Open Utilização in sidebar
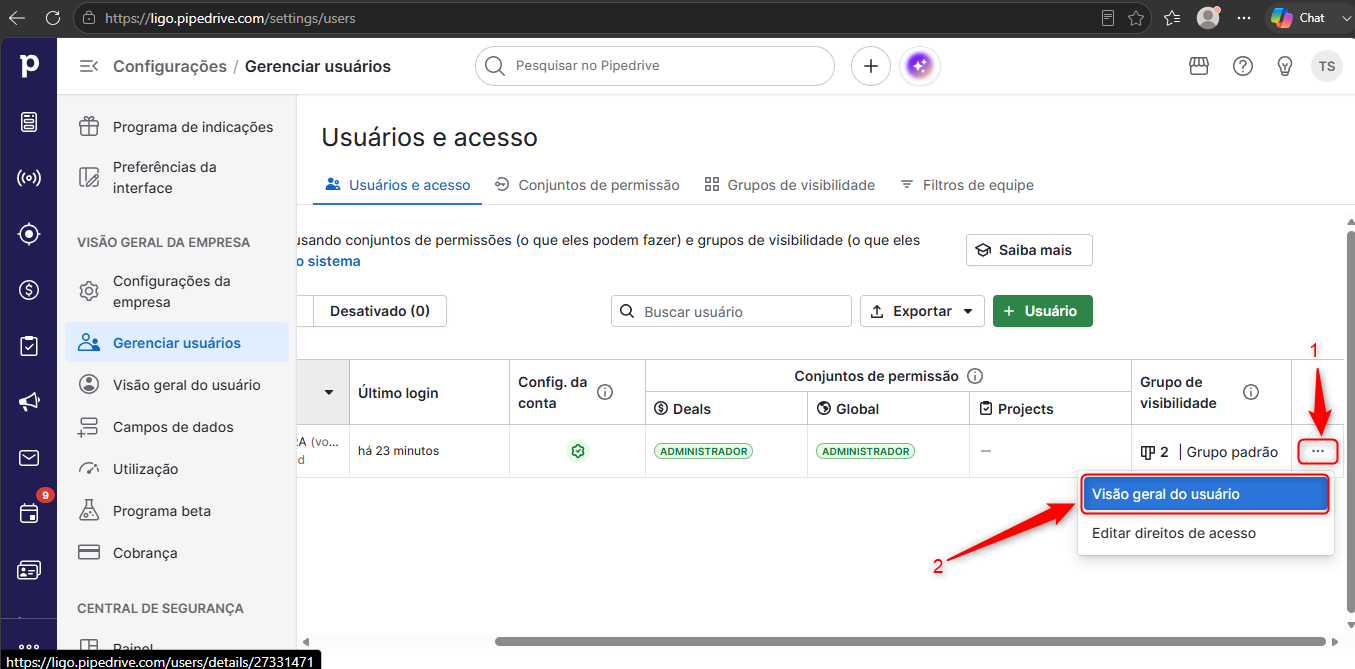 (x=176, y=469)
